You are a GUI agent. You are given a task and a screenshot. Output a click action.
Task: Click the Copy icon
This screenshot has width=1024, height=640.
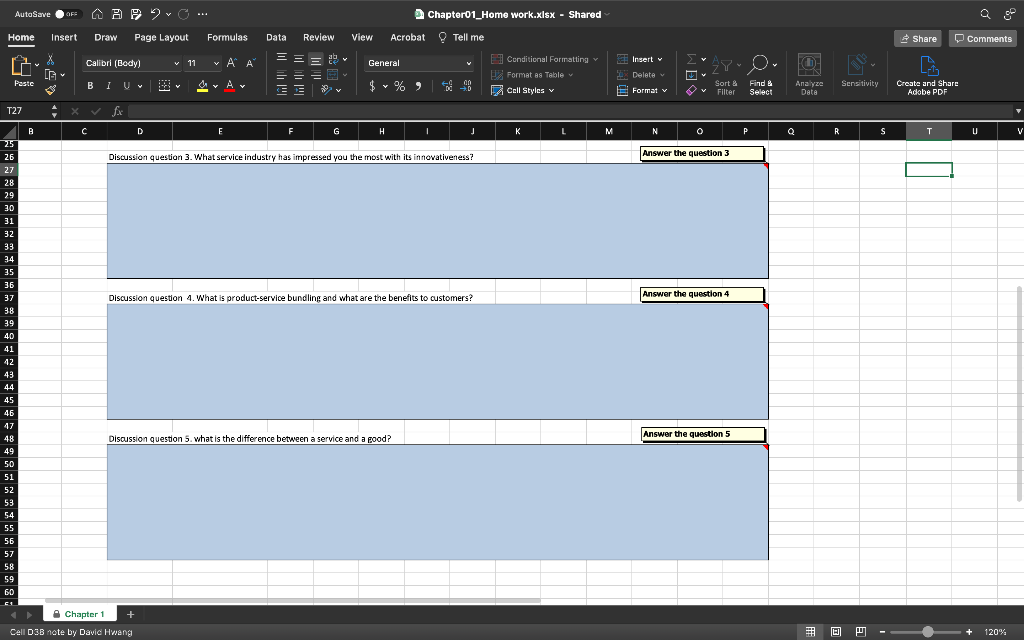click(50, 74)
